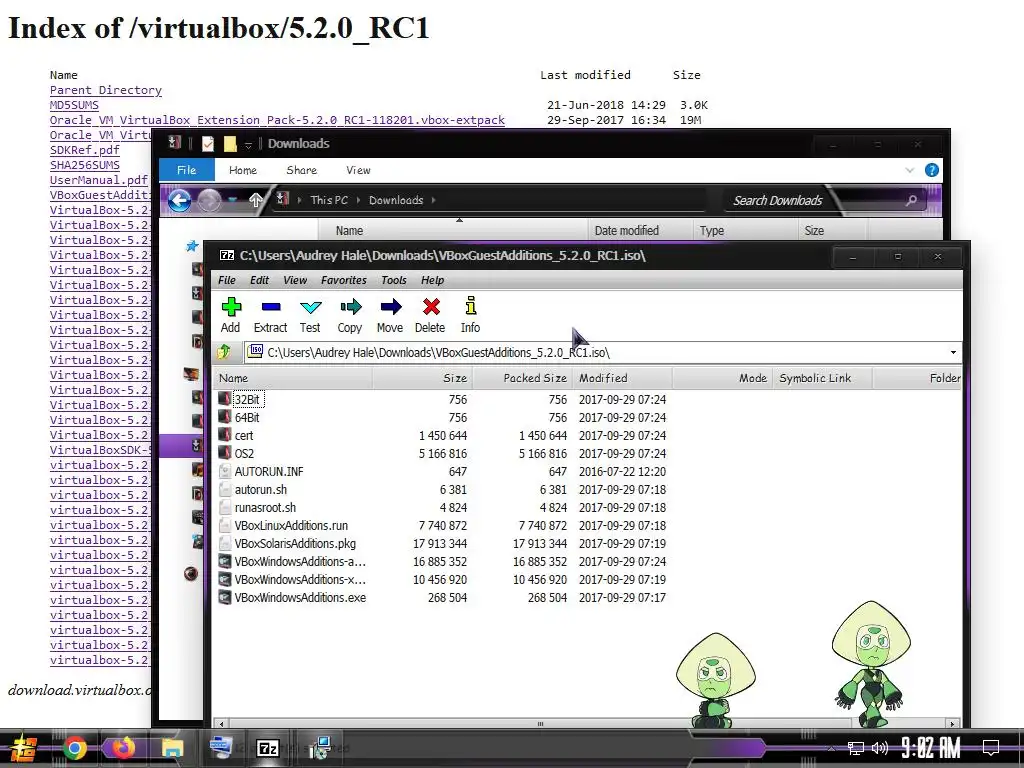Screen dimensions: 1024x768
Task: Select VBoxWindowsAdditions.exe file
Action: 300,598
